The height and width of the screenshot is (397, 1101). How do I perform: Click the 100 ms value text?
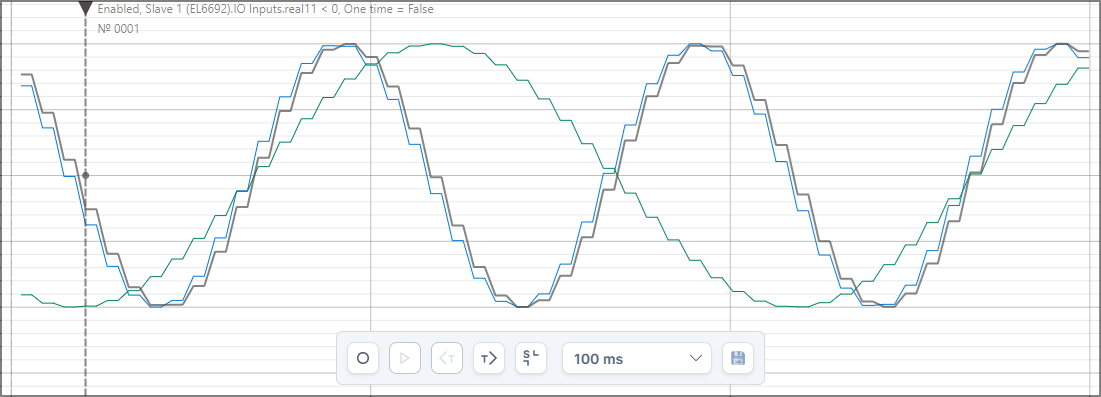click(x=598, y=359)
